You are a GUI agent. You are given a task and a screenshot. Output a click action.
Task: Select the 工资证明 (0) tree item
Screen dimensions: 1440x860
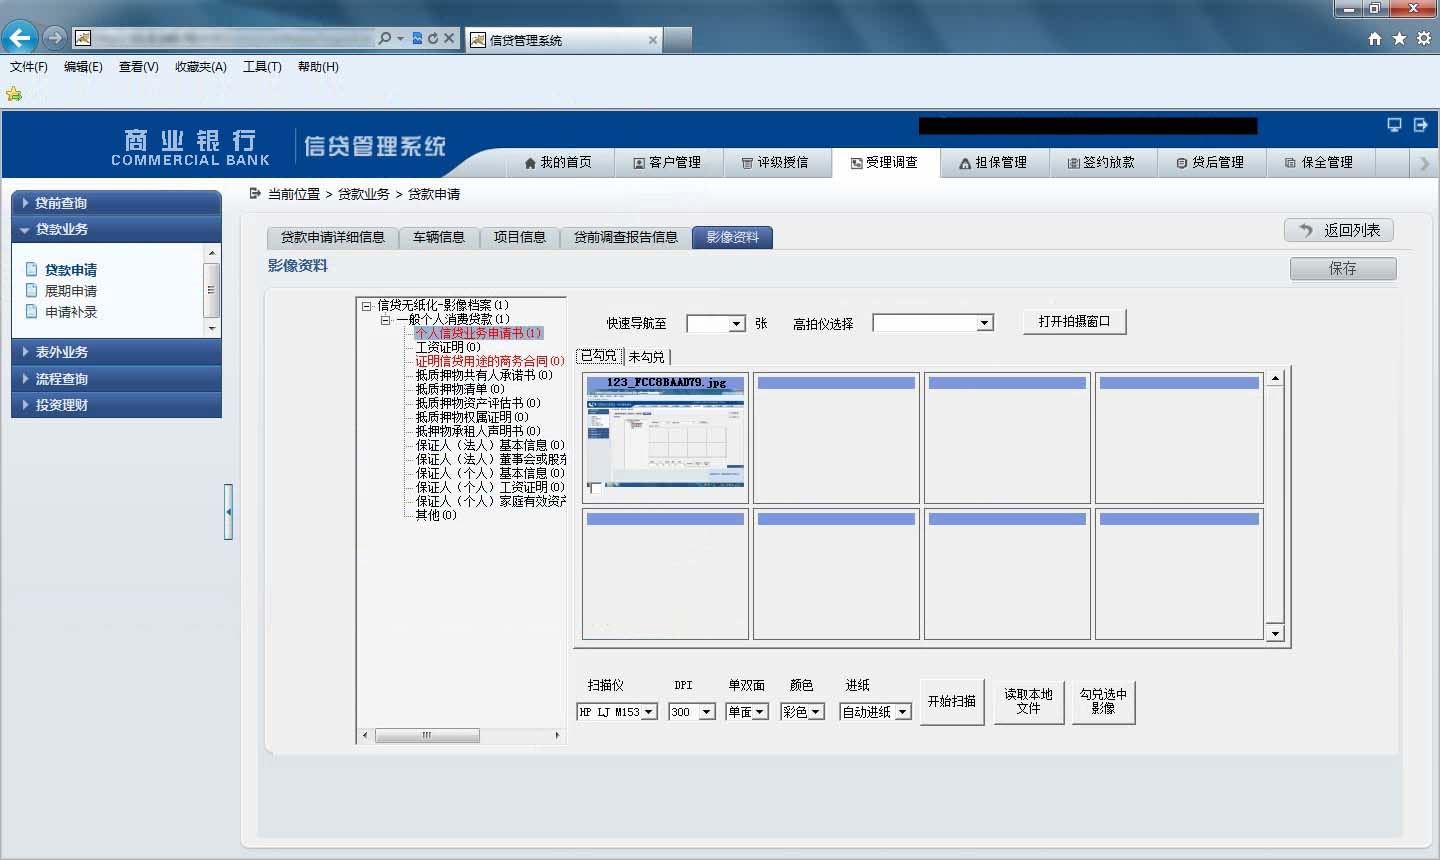pyautogui.click(x=448, y=347)
